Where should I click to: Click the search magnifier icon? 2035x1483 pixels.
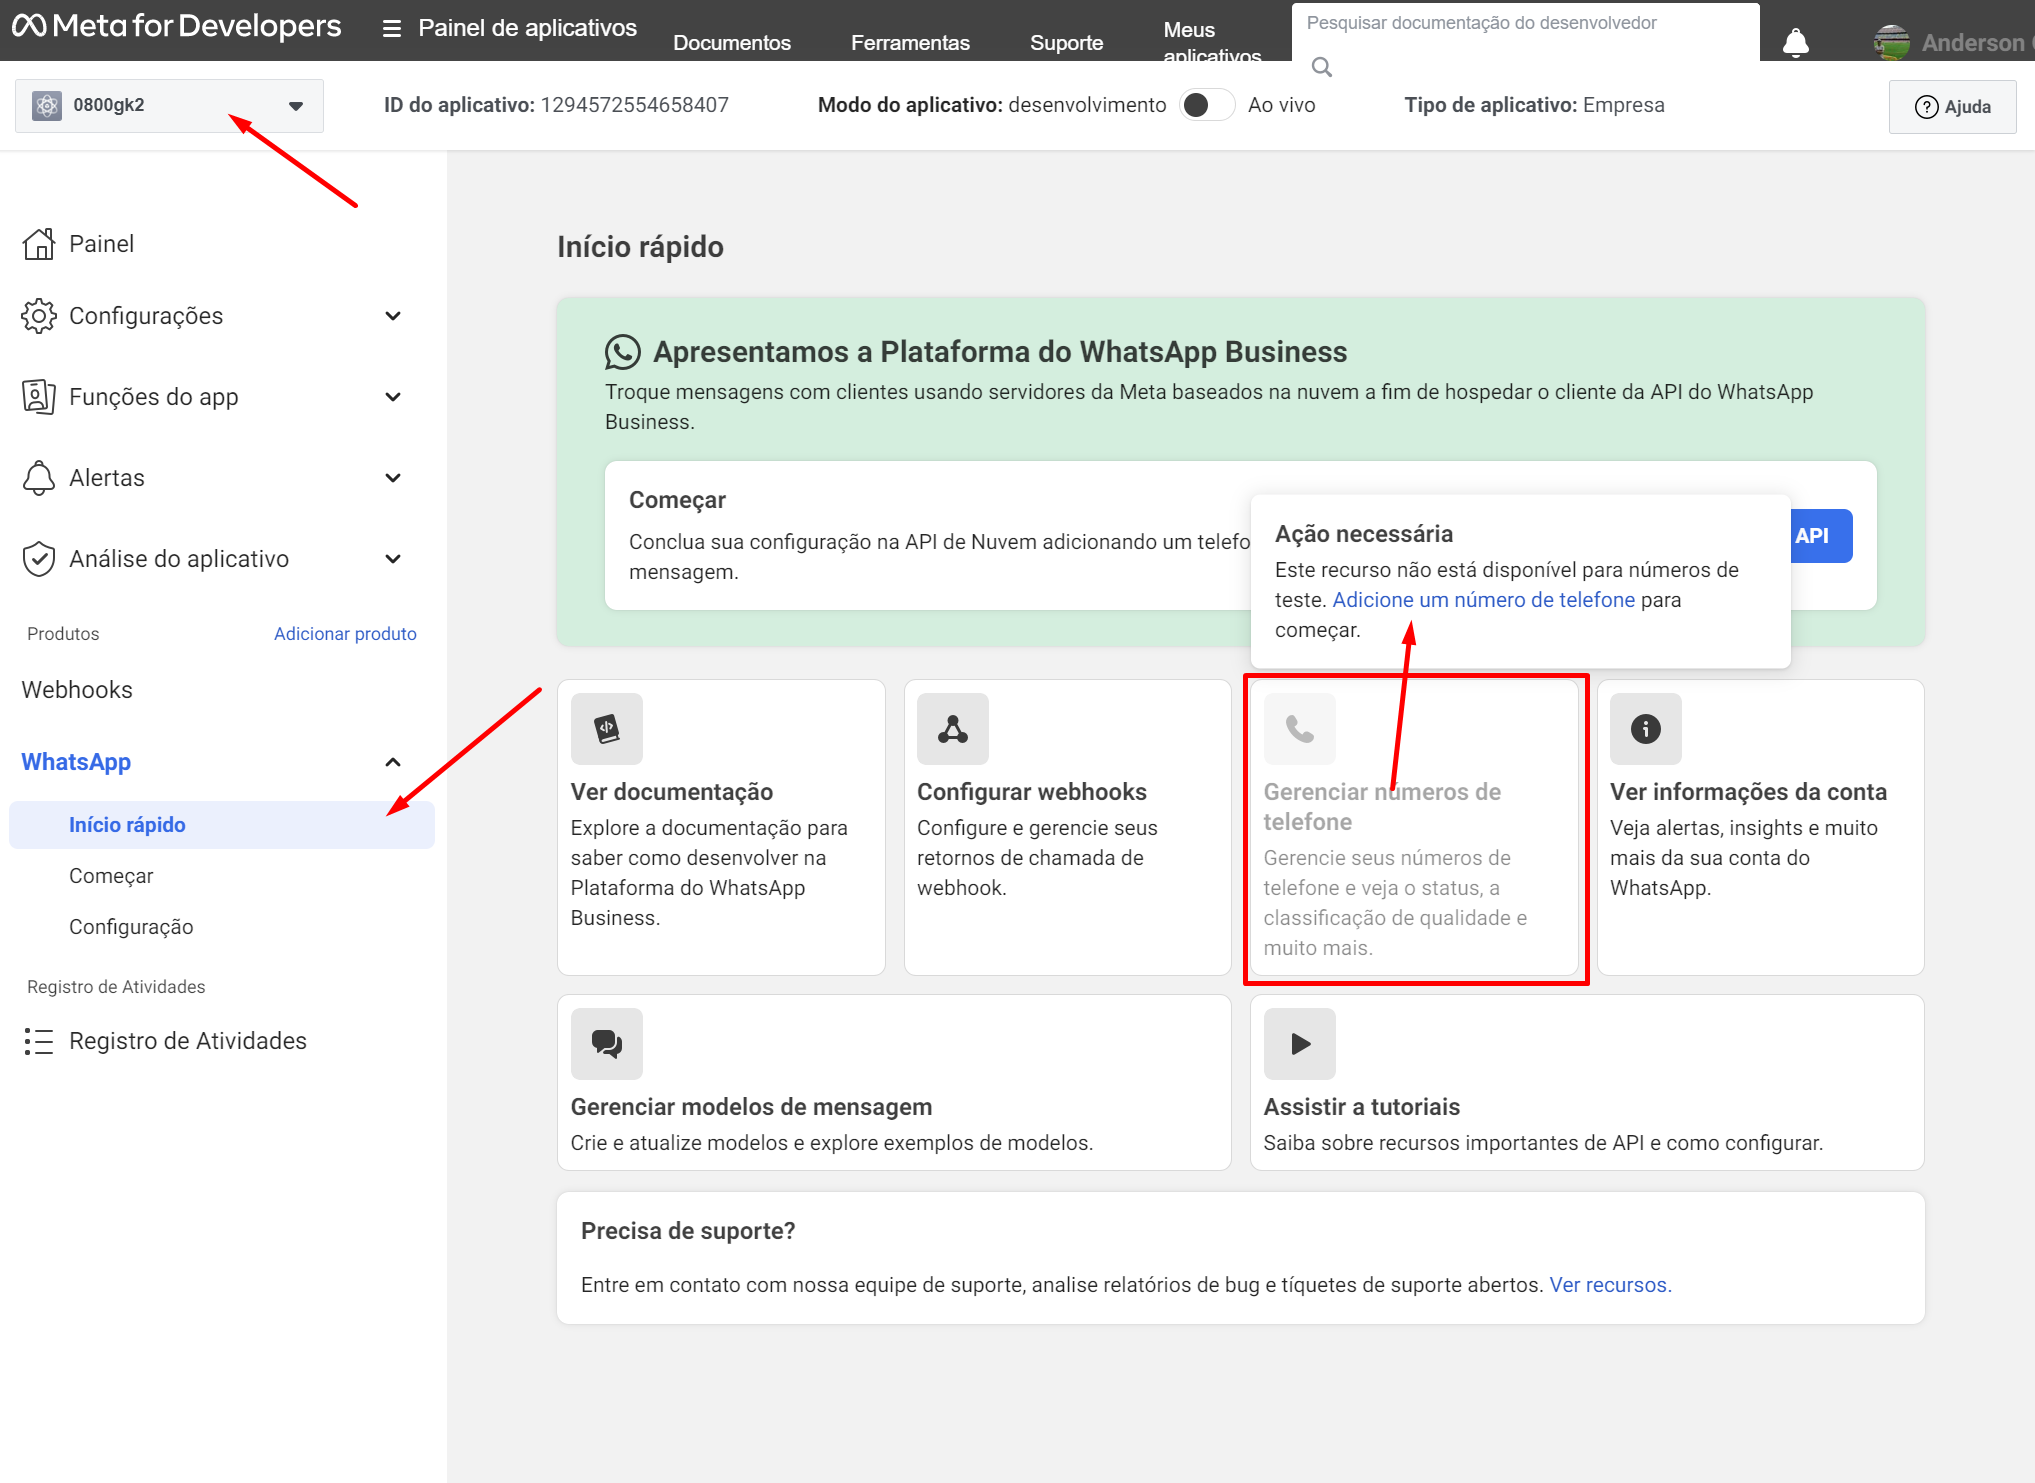(1322, 67)
